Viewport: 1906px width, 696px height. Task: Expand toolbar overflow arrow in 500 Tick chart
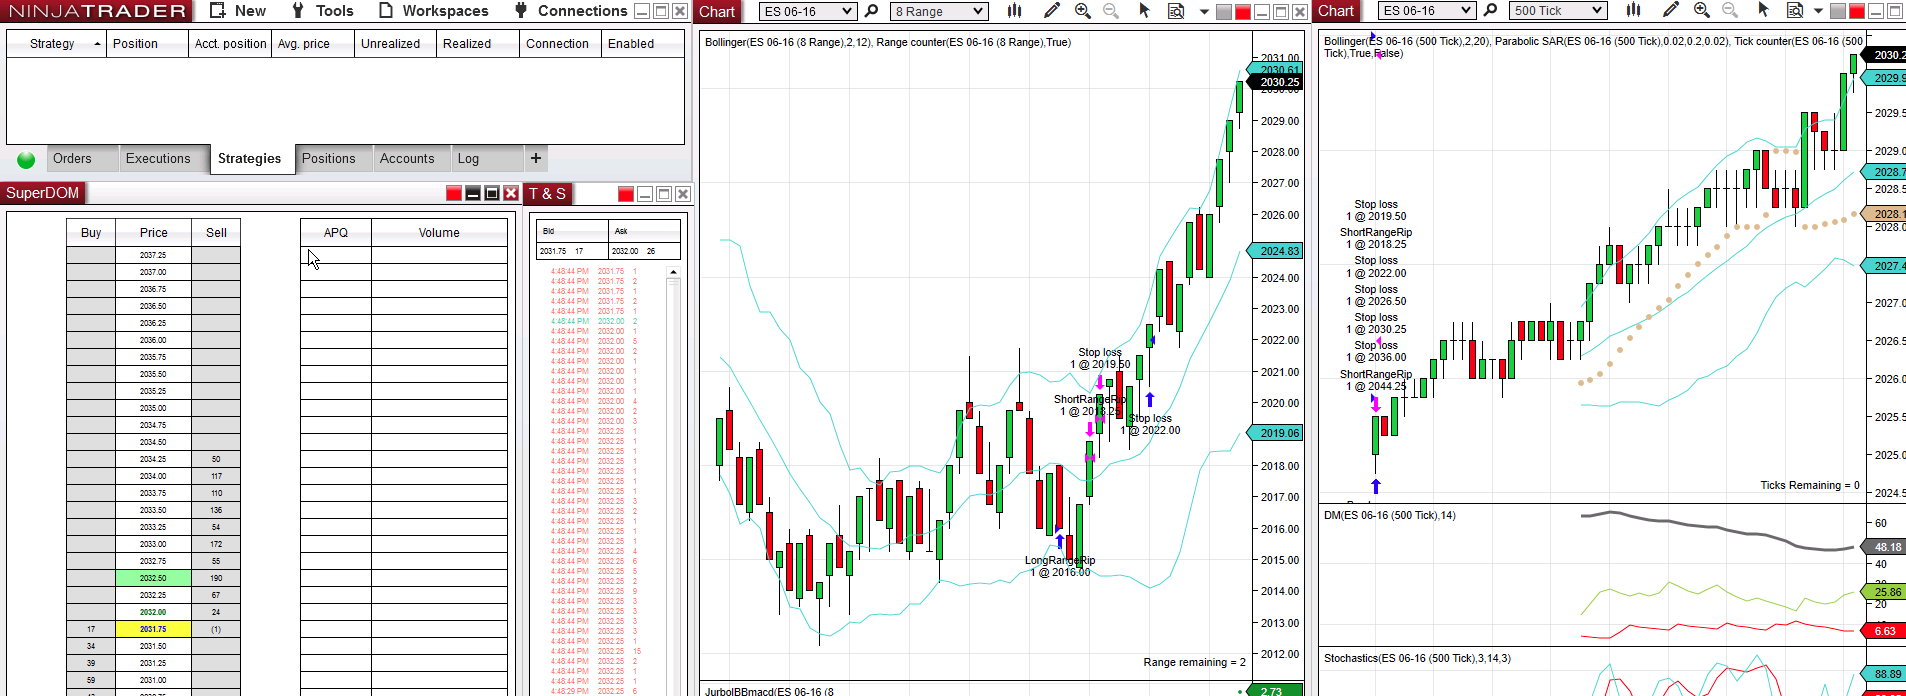(x=1820, y=12)
